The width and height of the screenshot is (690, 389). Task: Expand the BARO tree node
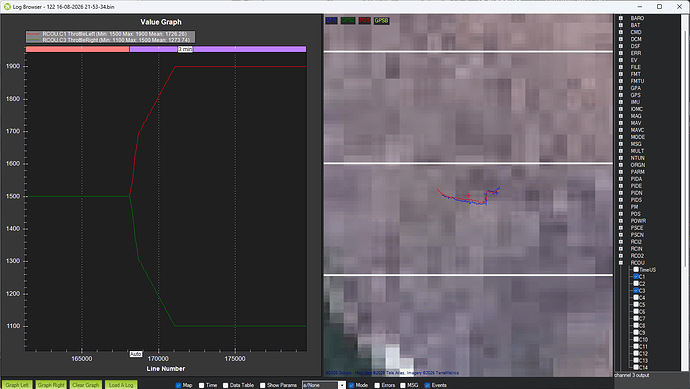pos(621,18)
